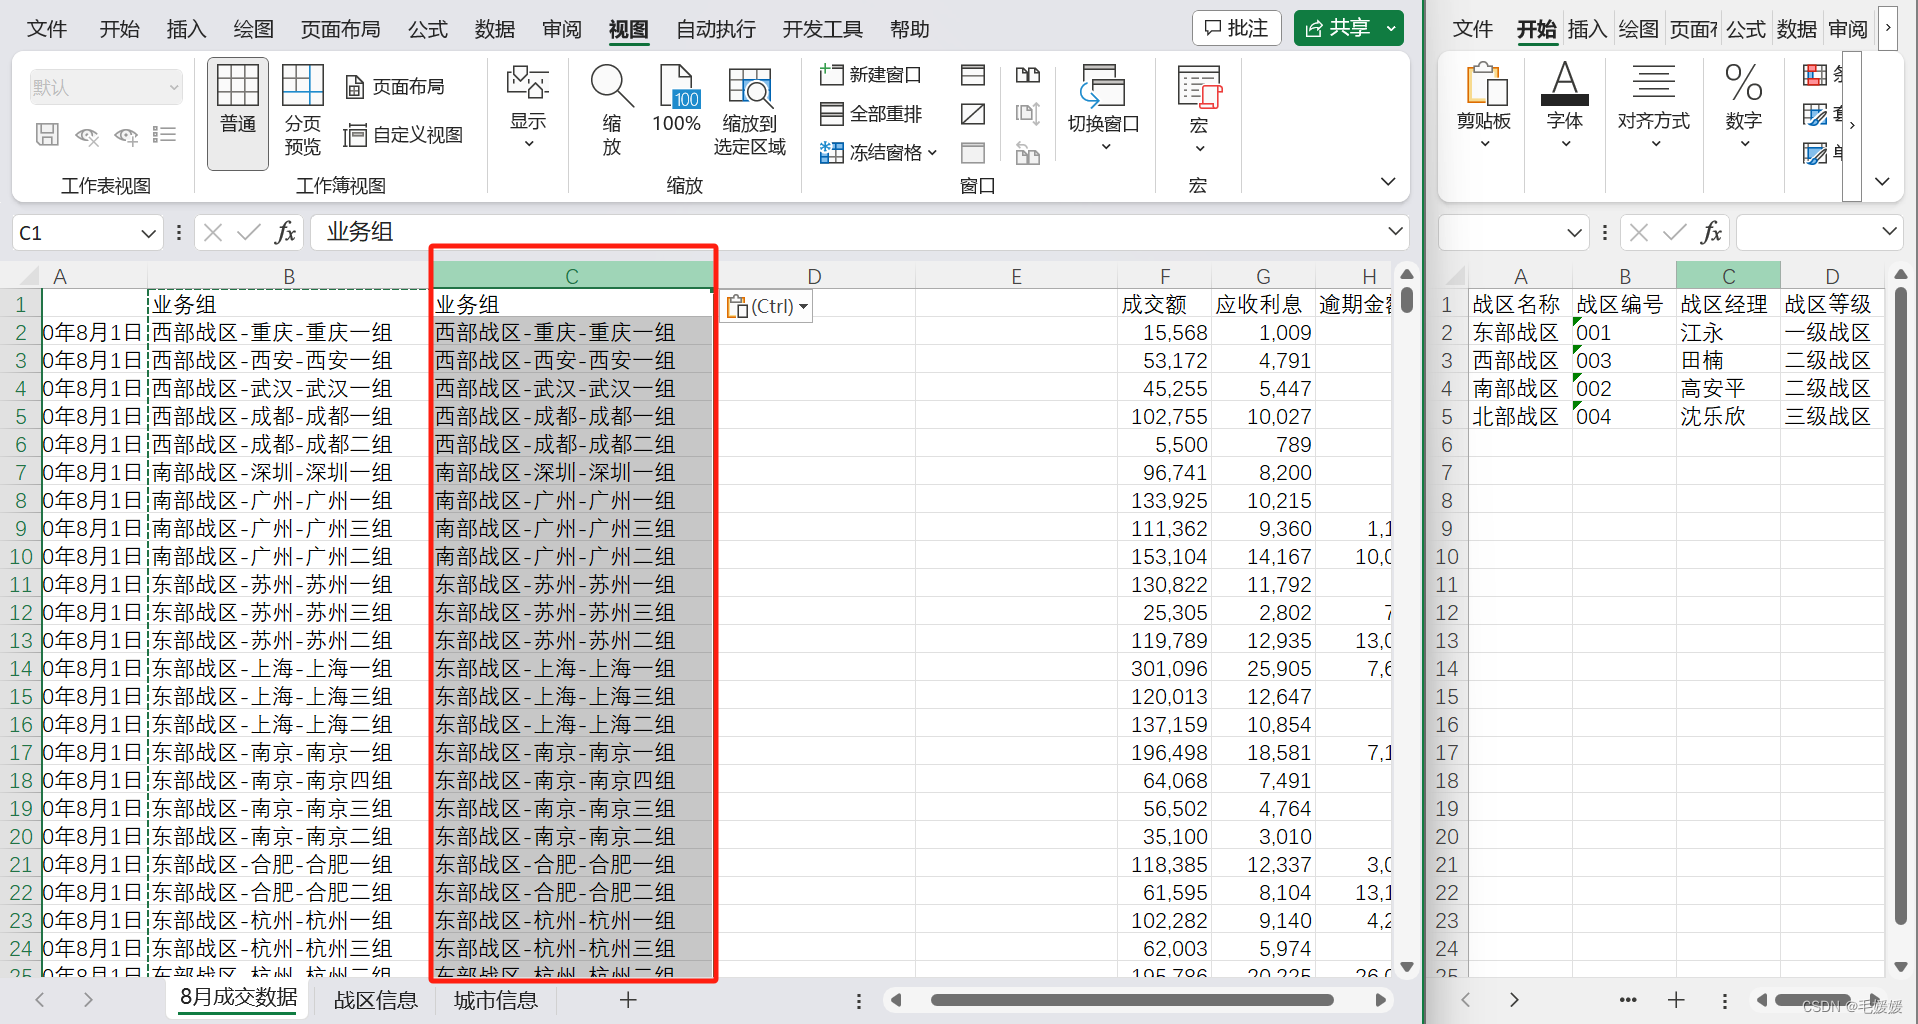
Task: Open Freeze Panes (冻结窗格) menu
Action: [x=878, y=153]
